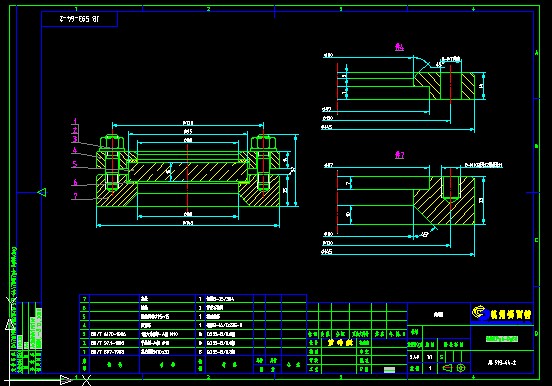
Task: Click parts list row 5 item number
Action: 84,316
